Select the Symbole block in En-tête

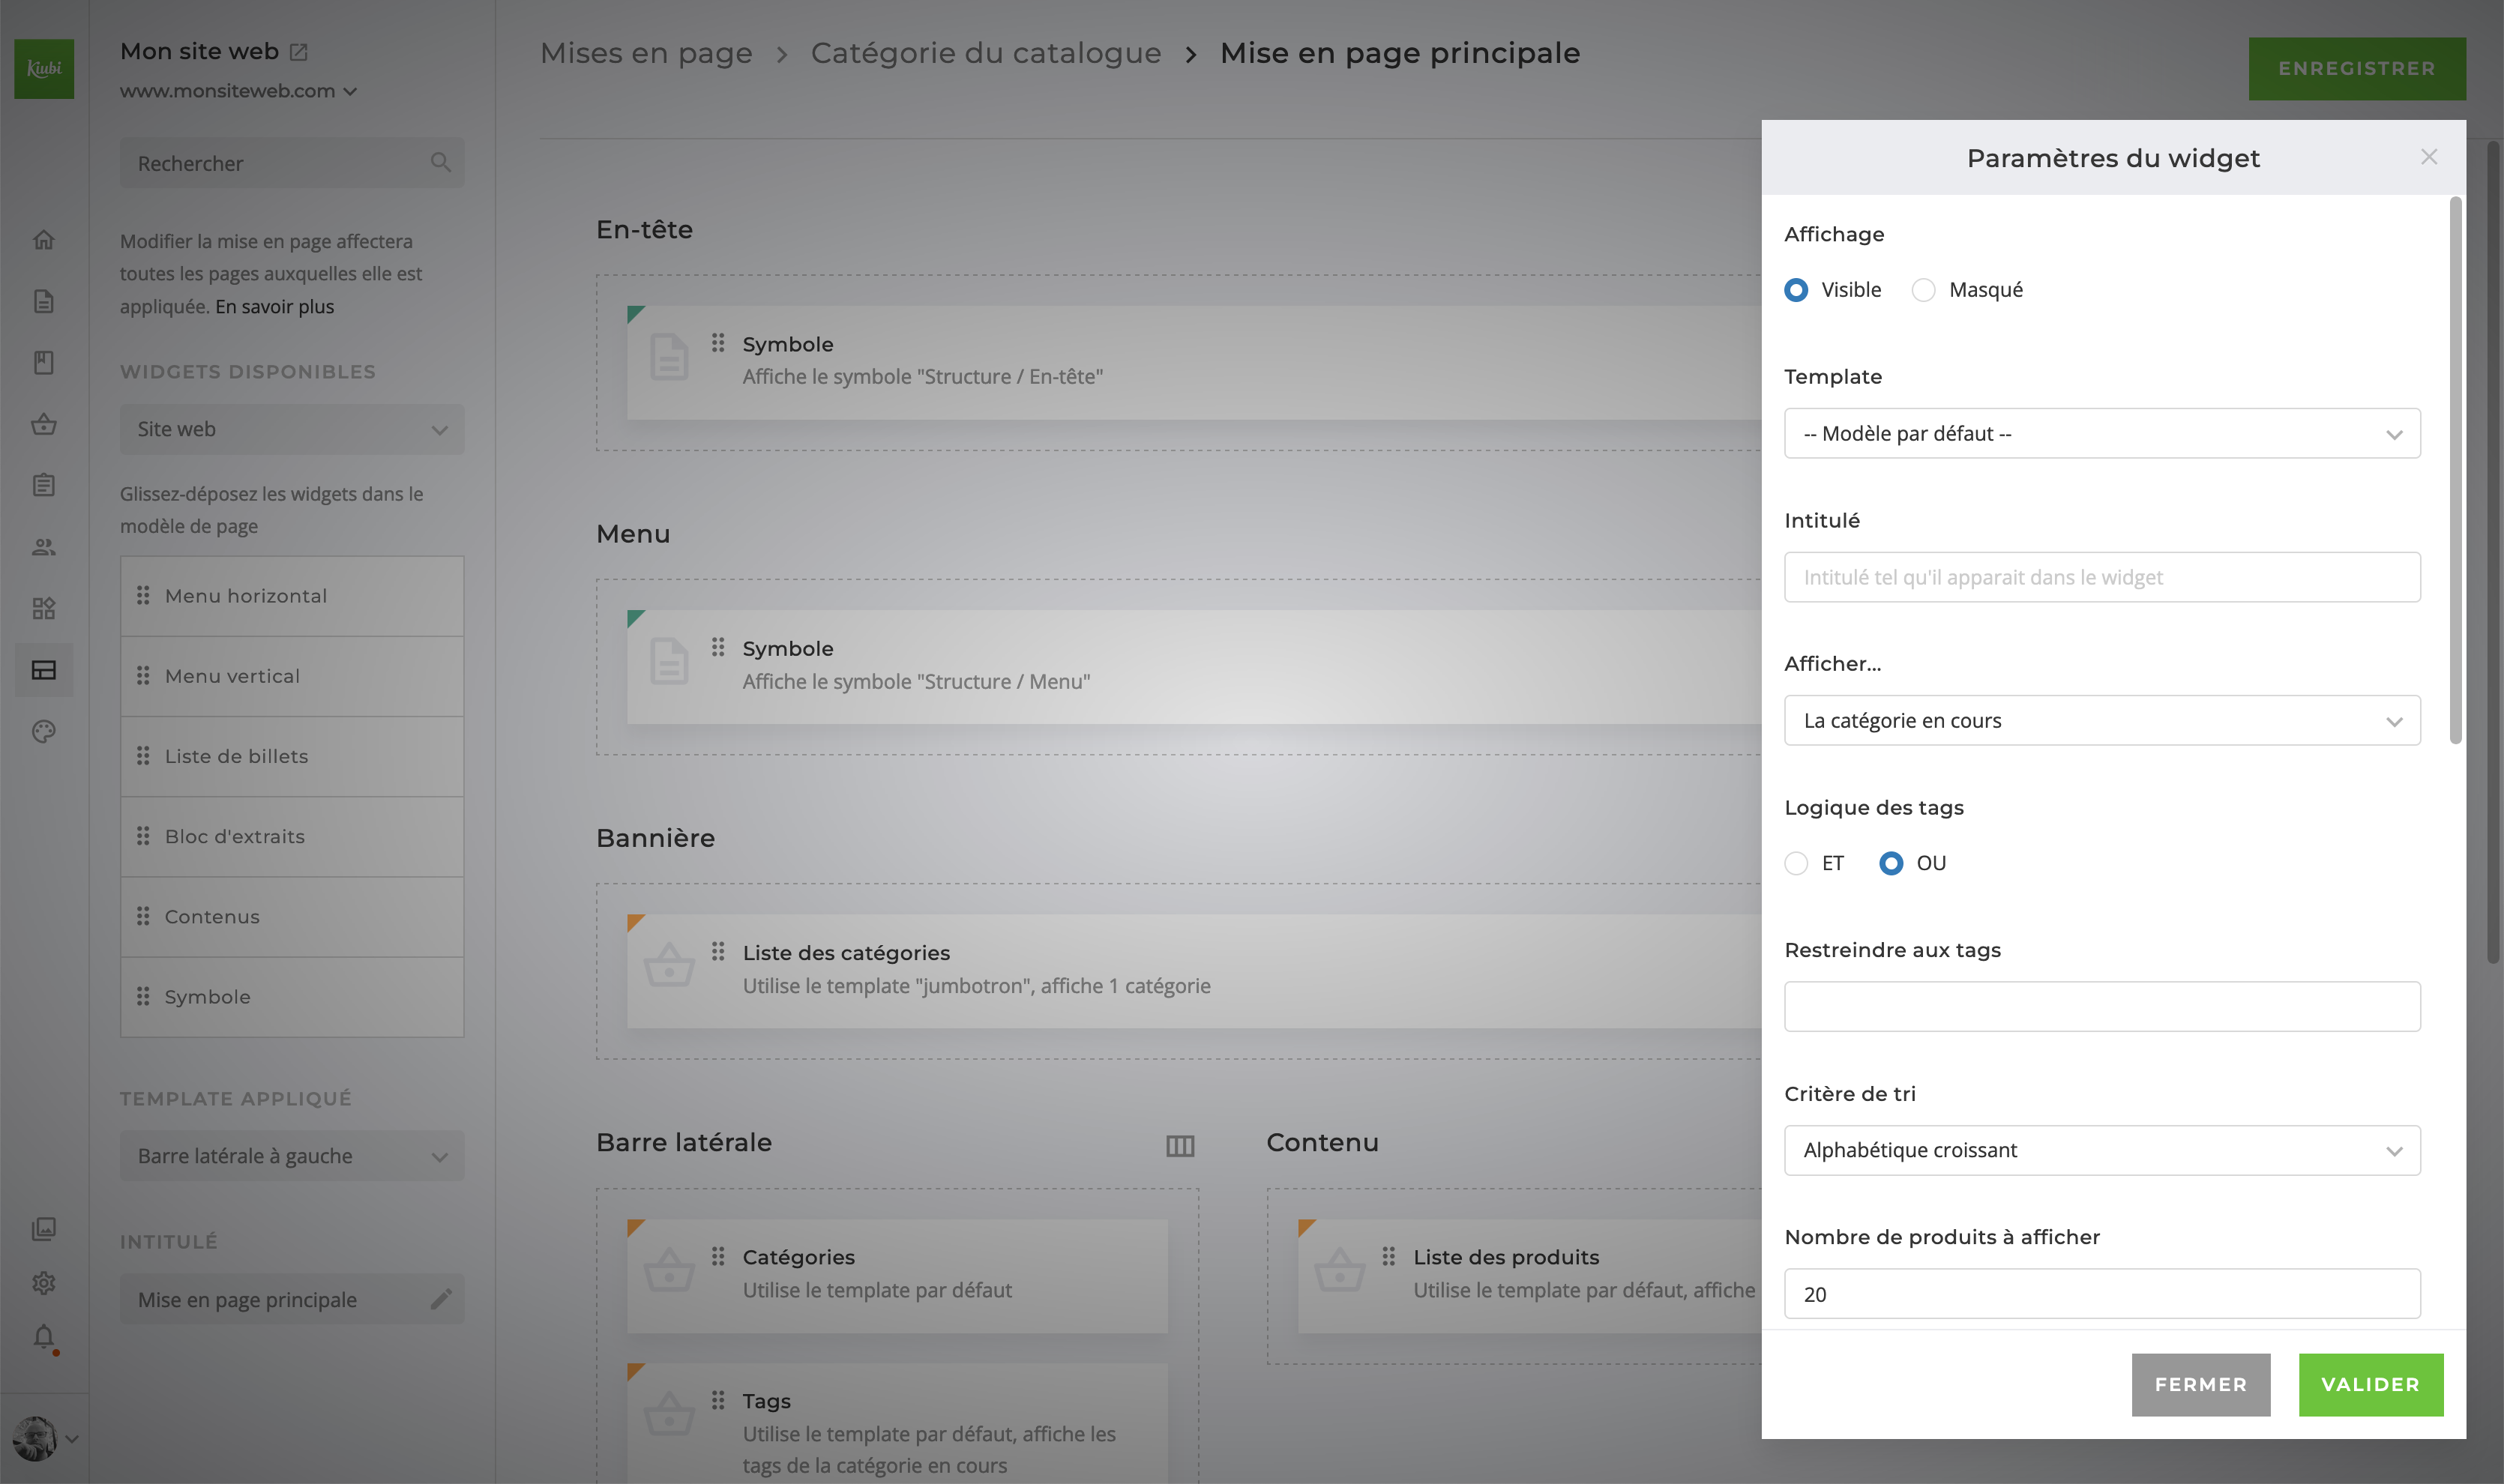(x=1194, y=362)
